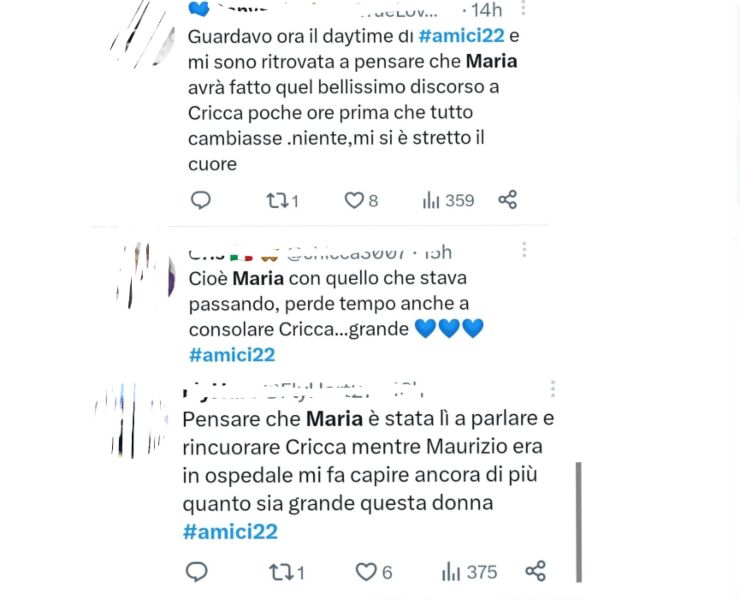Open profile picture of 'Cioè Maria' tweet author
The width and height of the screenshot is (740, 599).
pyautogui.click(x=141, y=275)
